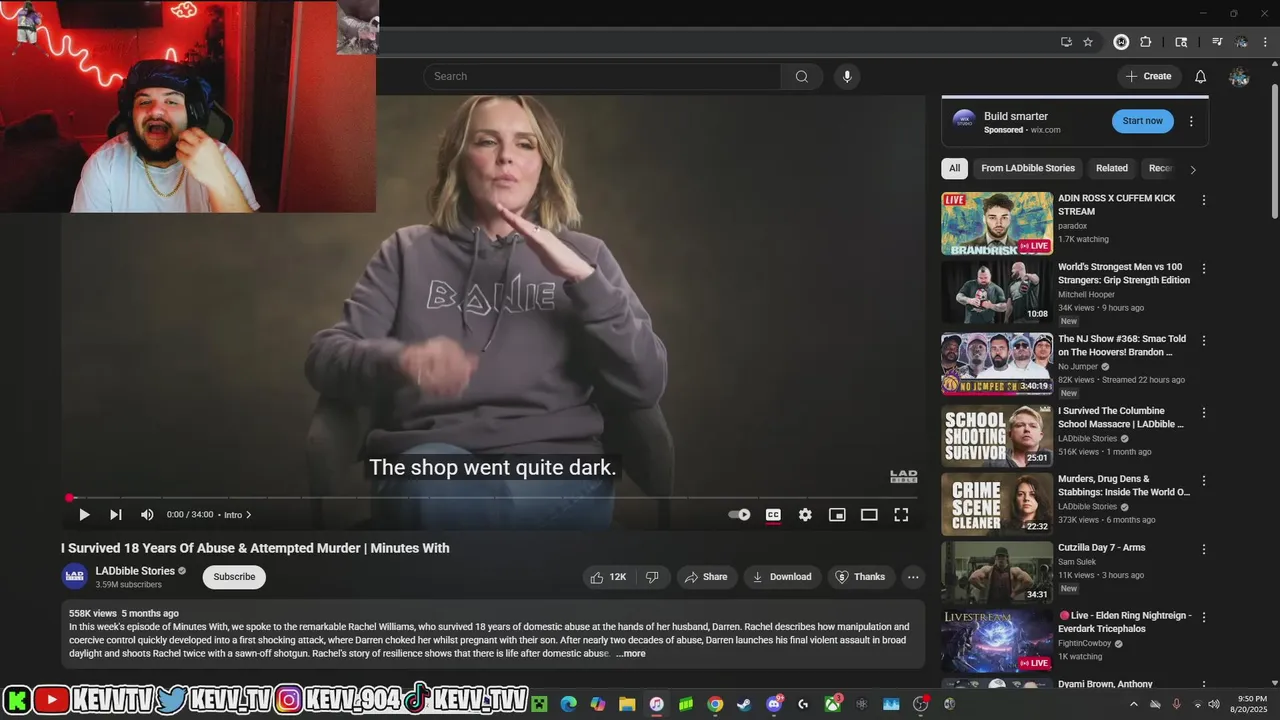Image resolution: width=1280 pixels, height=720 pixels.
Task: Toggle theater mode in the player
Action: pos(869,515)
